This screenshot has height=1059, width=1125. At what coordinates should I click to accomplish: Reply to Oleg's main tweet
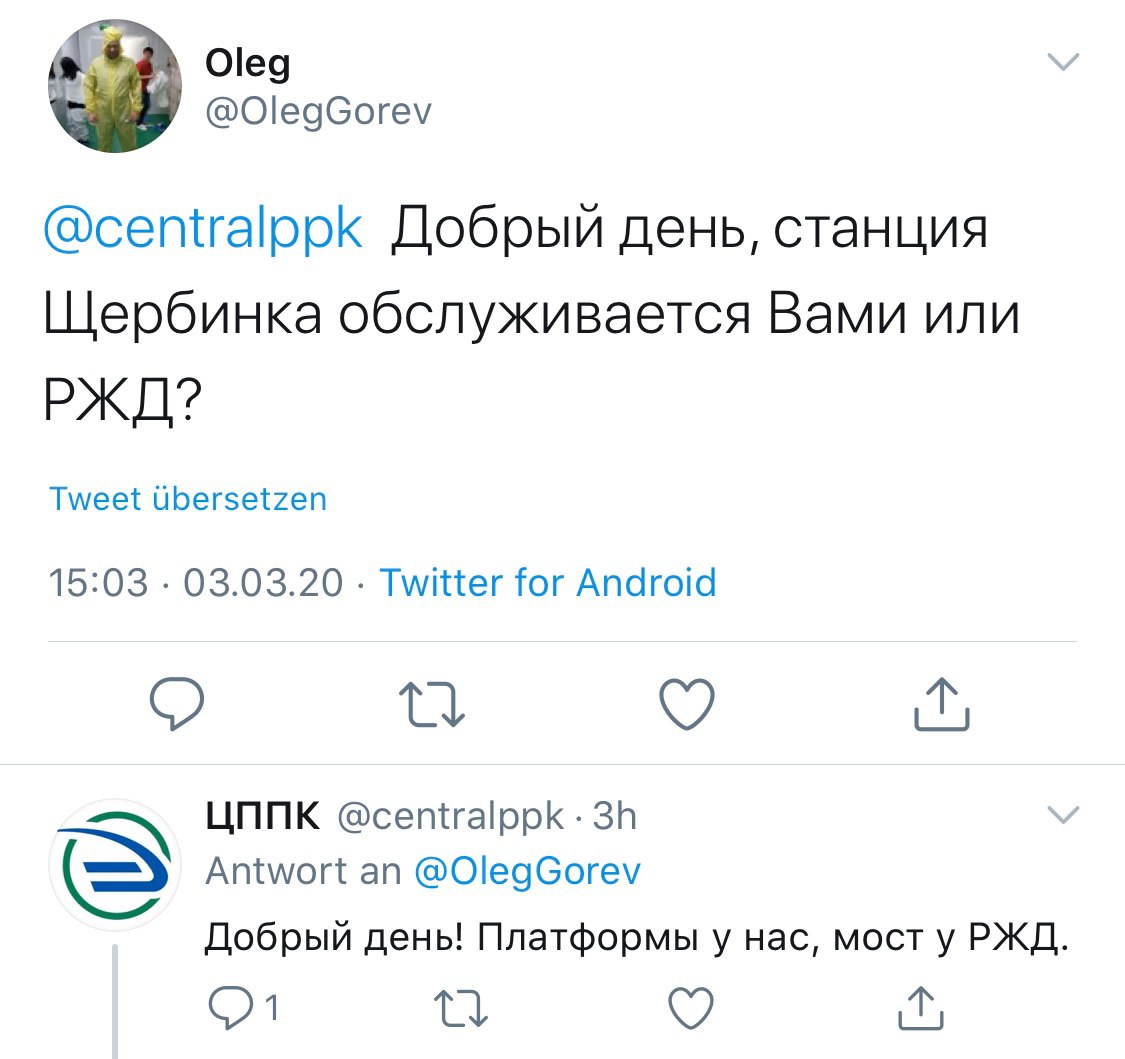coord(177,704)
